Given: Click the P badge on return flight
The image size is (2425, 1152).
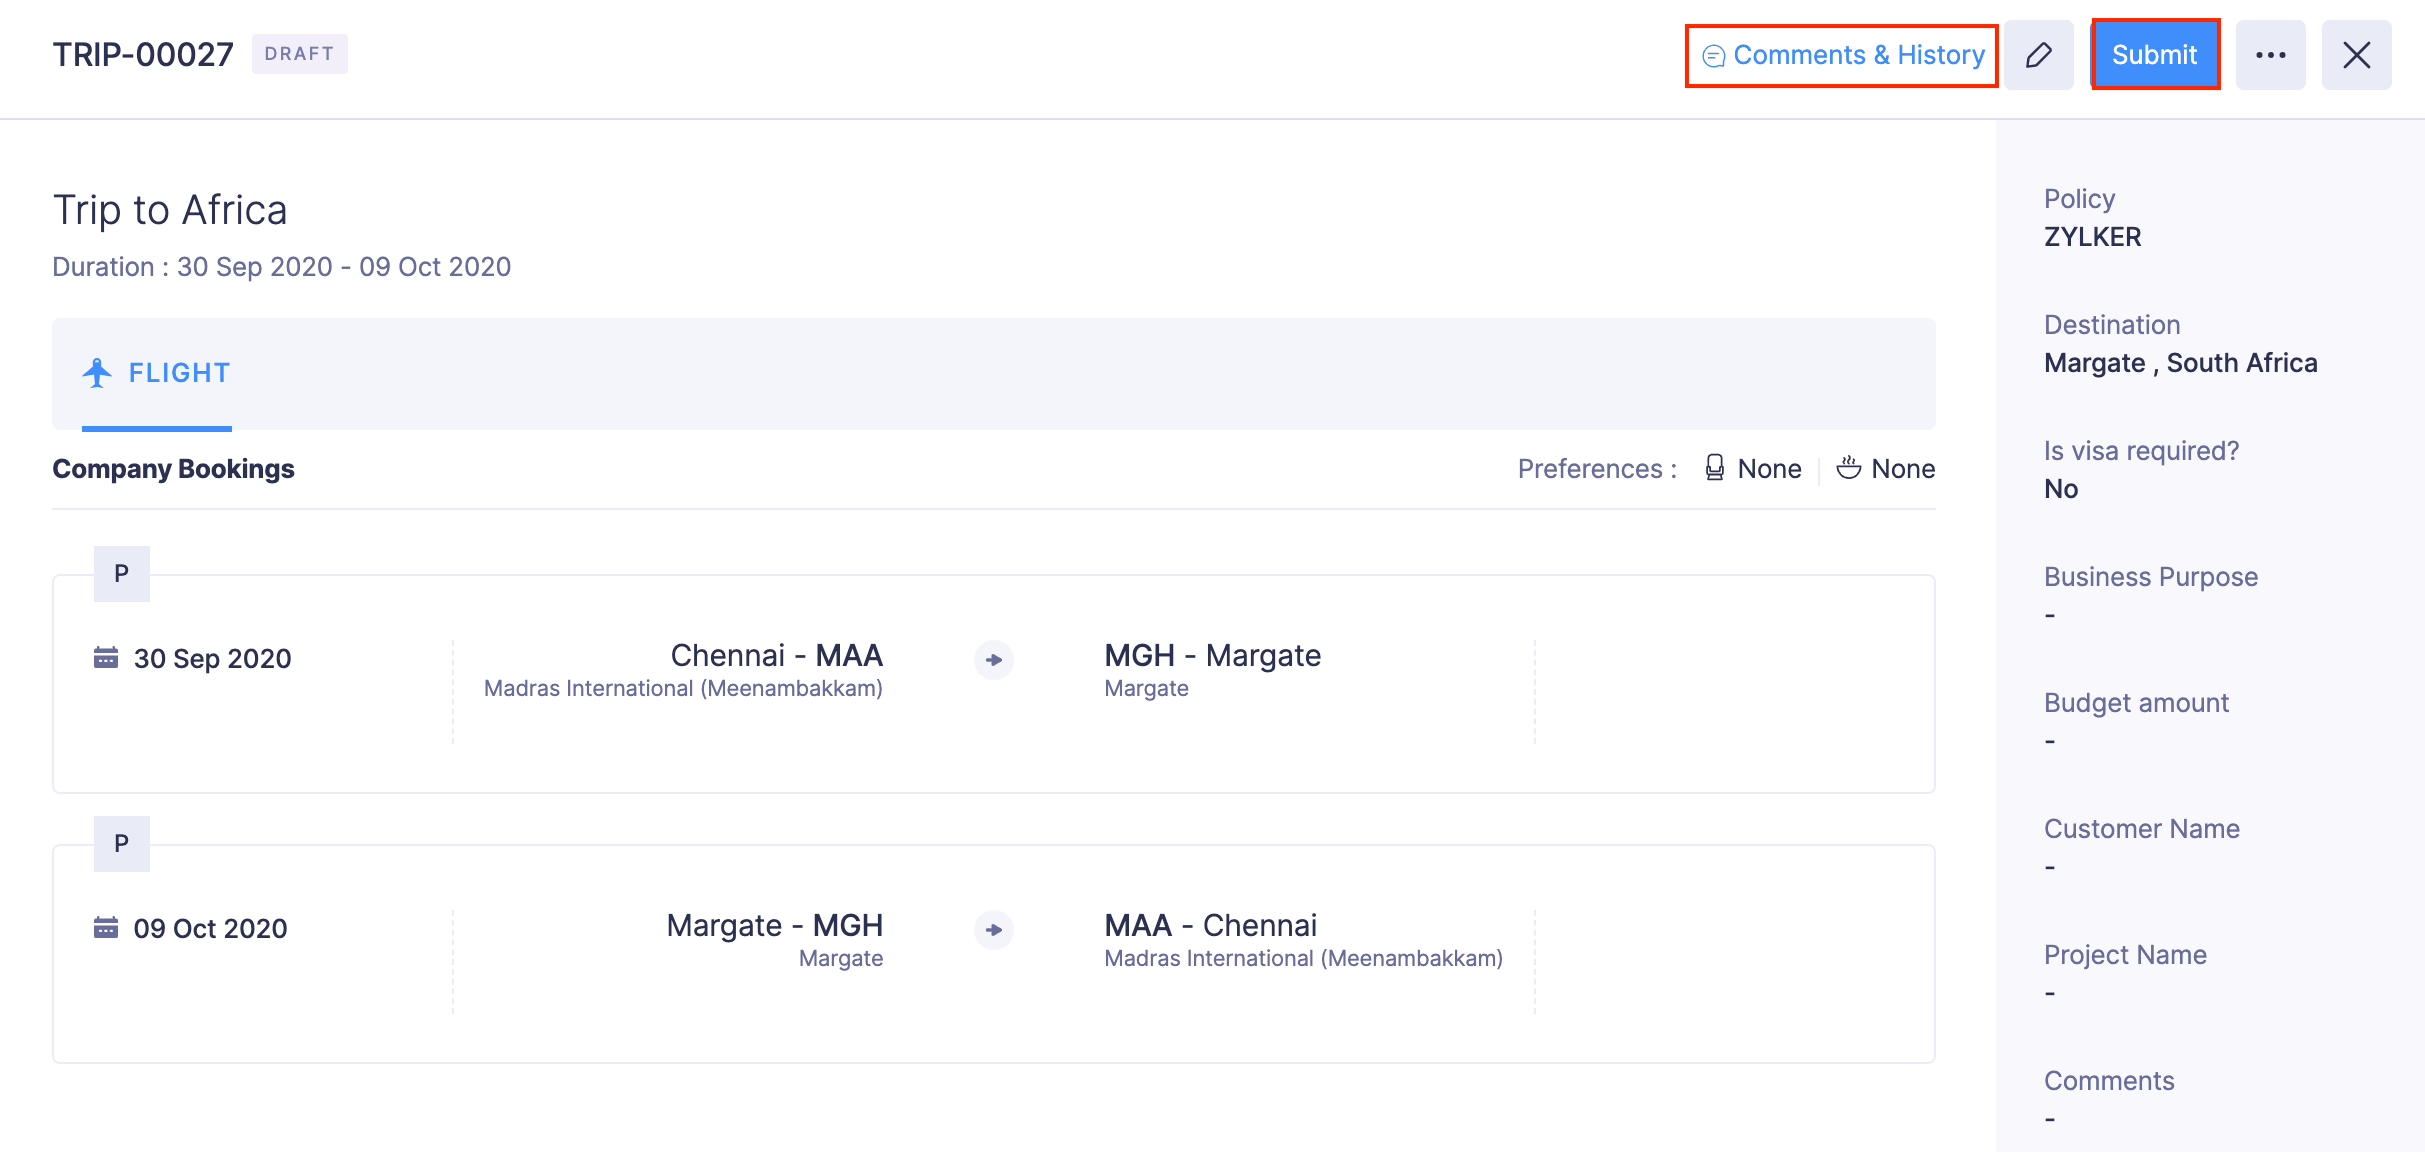Looking at the screenshot, I should tap(122, 844).
